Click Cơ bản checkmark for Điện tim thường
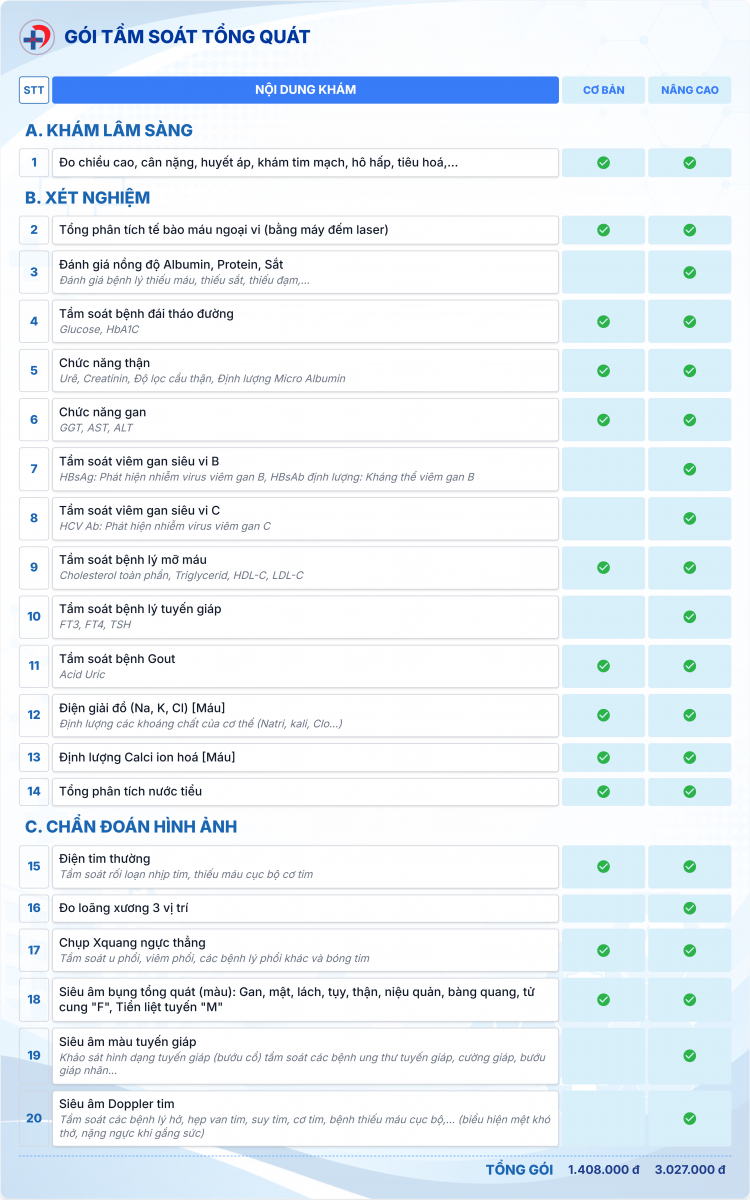 point(603,866)
